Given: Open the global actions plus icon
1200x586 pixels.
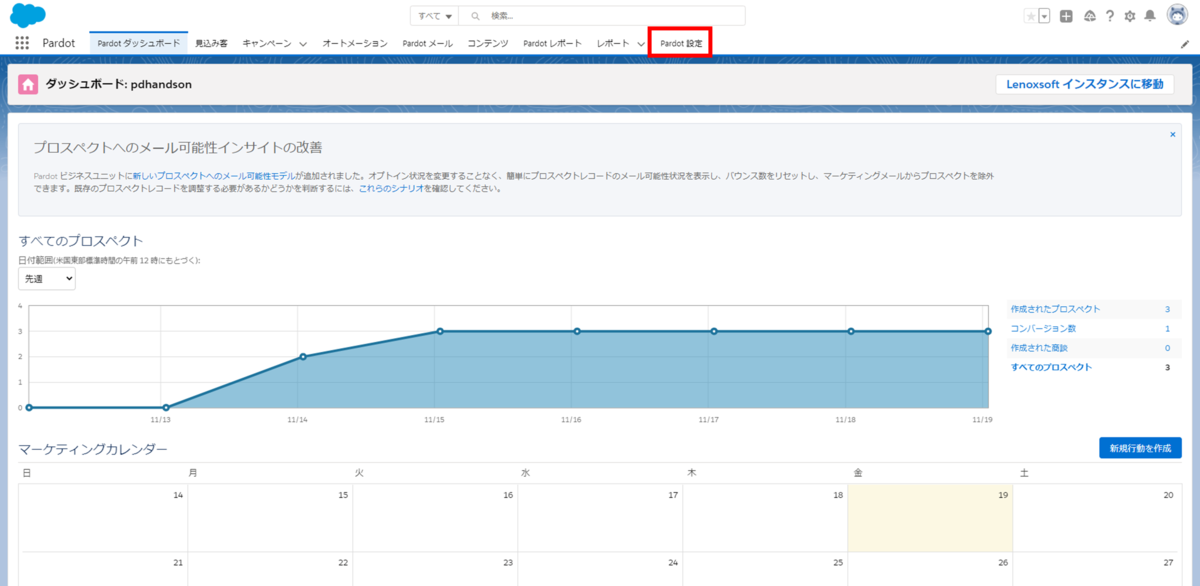Looking at the screenshot, I should [1066, 16].
